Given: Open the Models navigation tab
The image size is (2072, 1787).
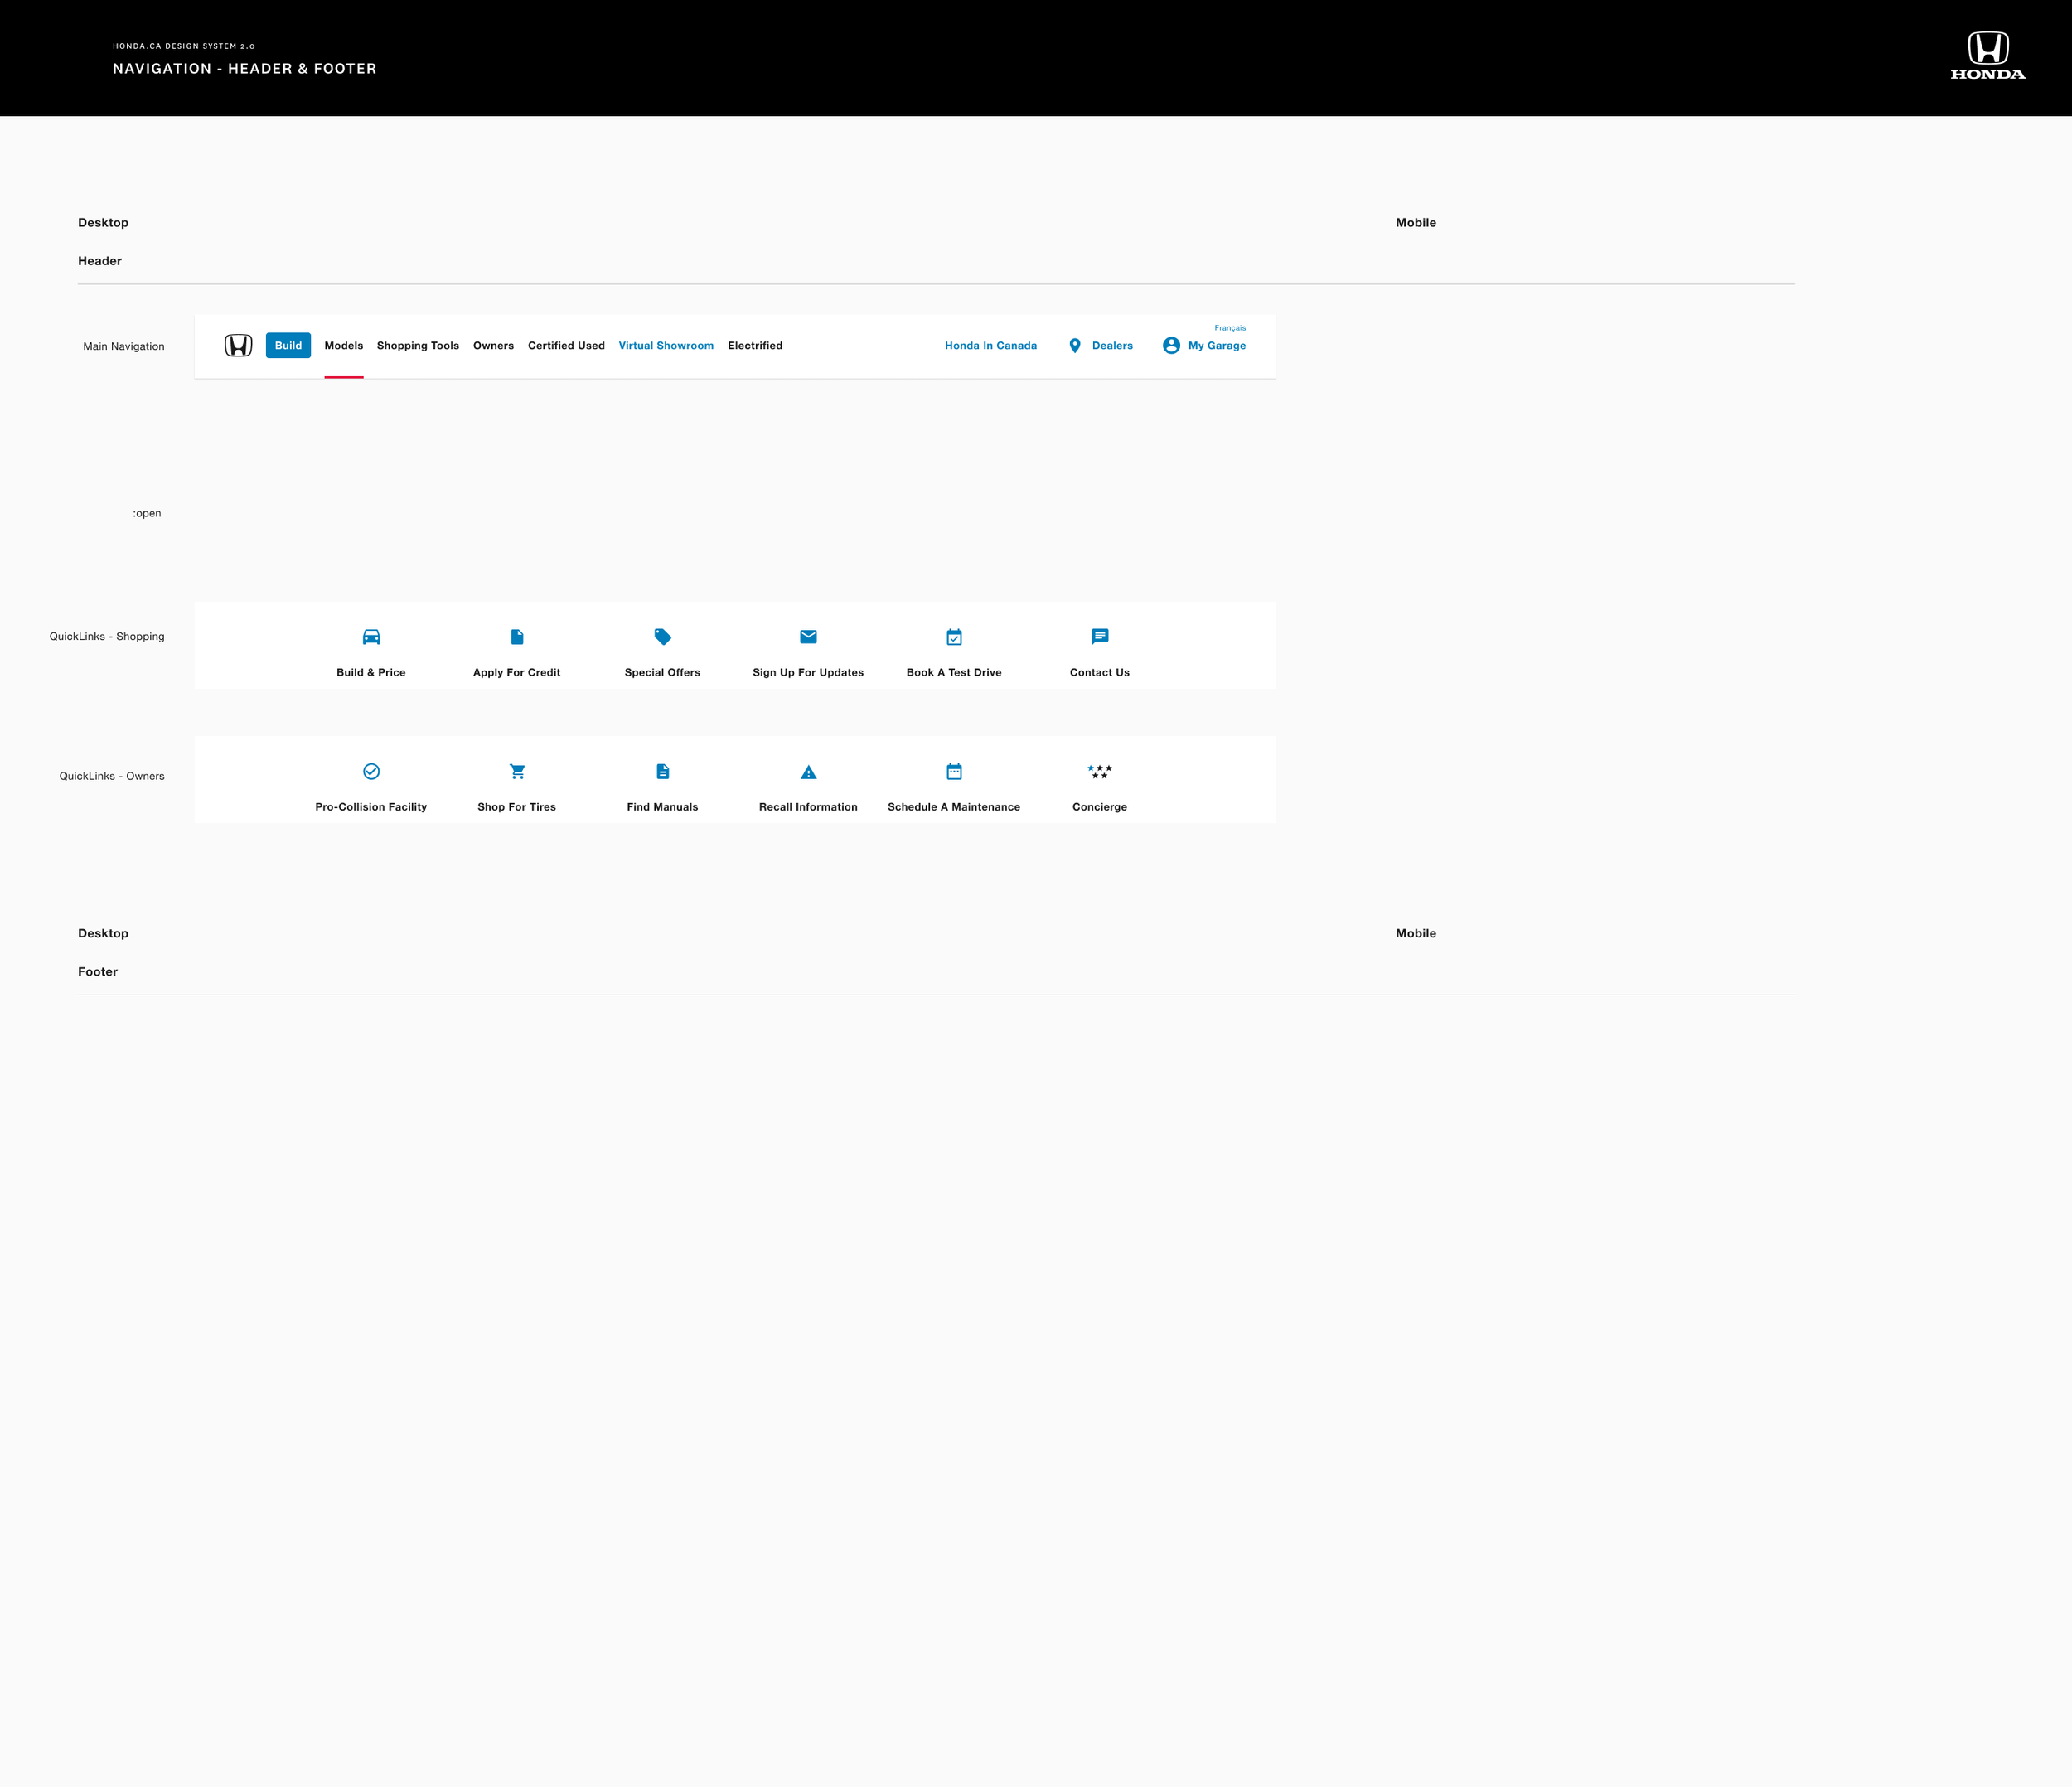Looking at the screenshot, I should point(344,346).
